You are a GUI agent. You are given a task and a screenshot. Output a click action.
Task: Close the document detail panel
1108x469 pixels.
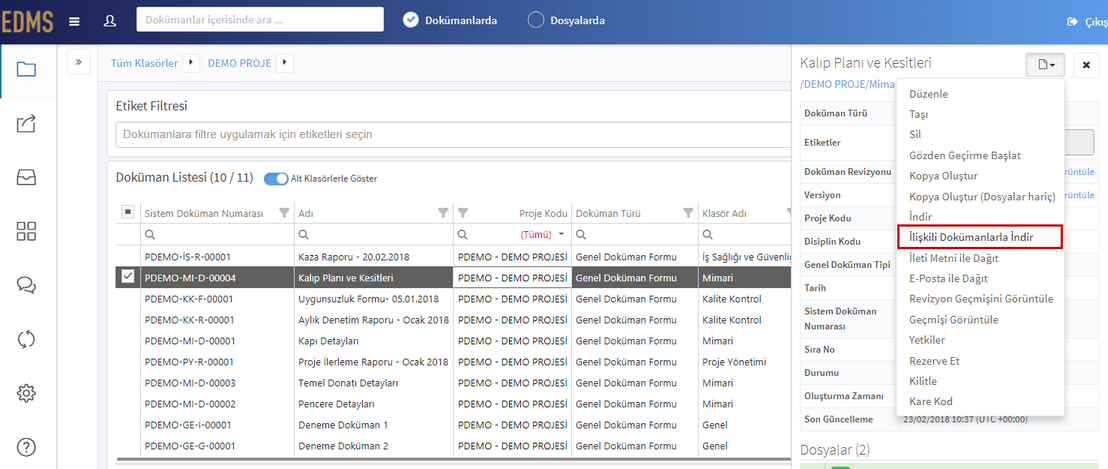(1086, 65)
